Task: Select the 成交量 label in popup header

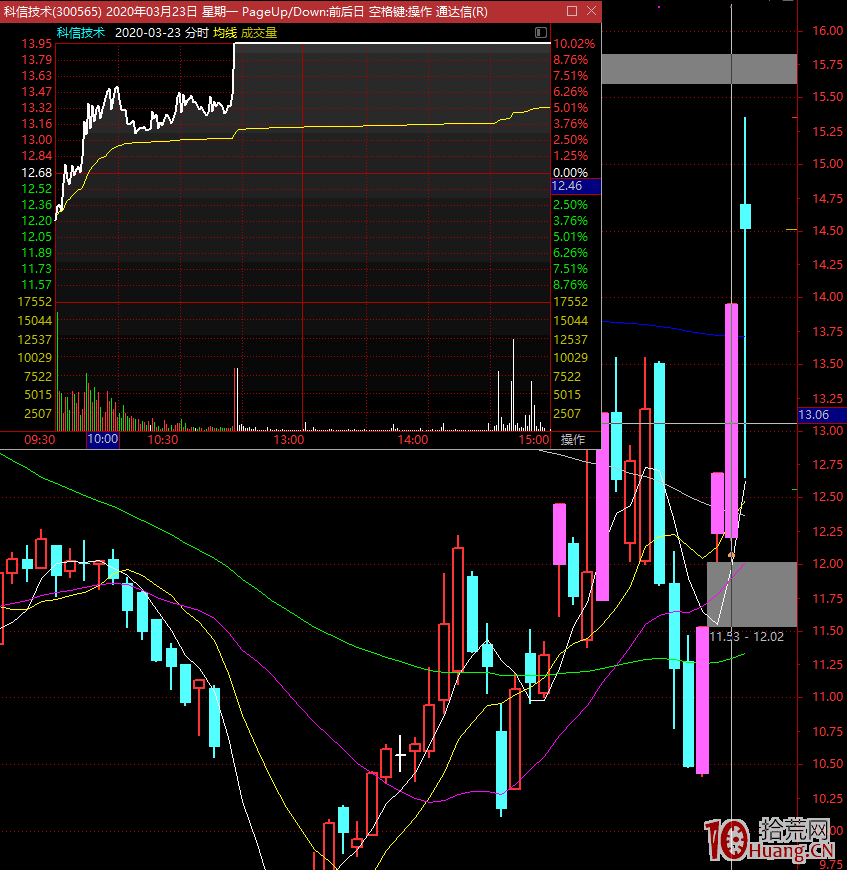Action: pyautogui.click(x=259, y=33)
